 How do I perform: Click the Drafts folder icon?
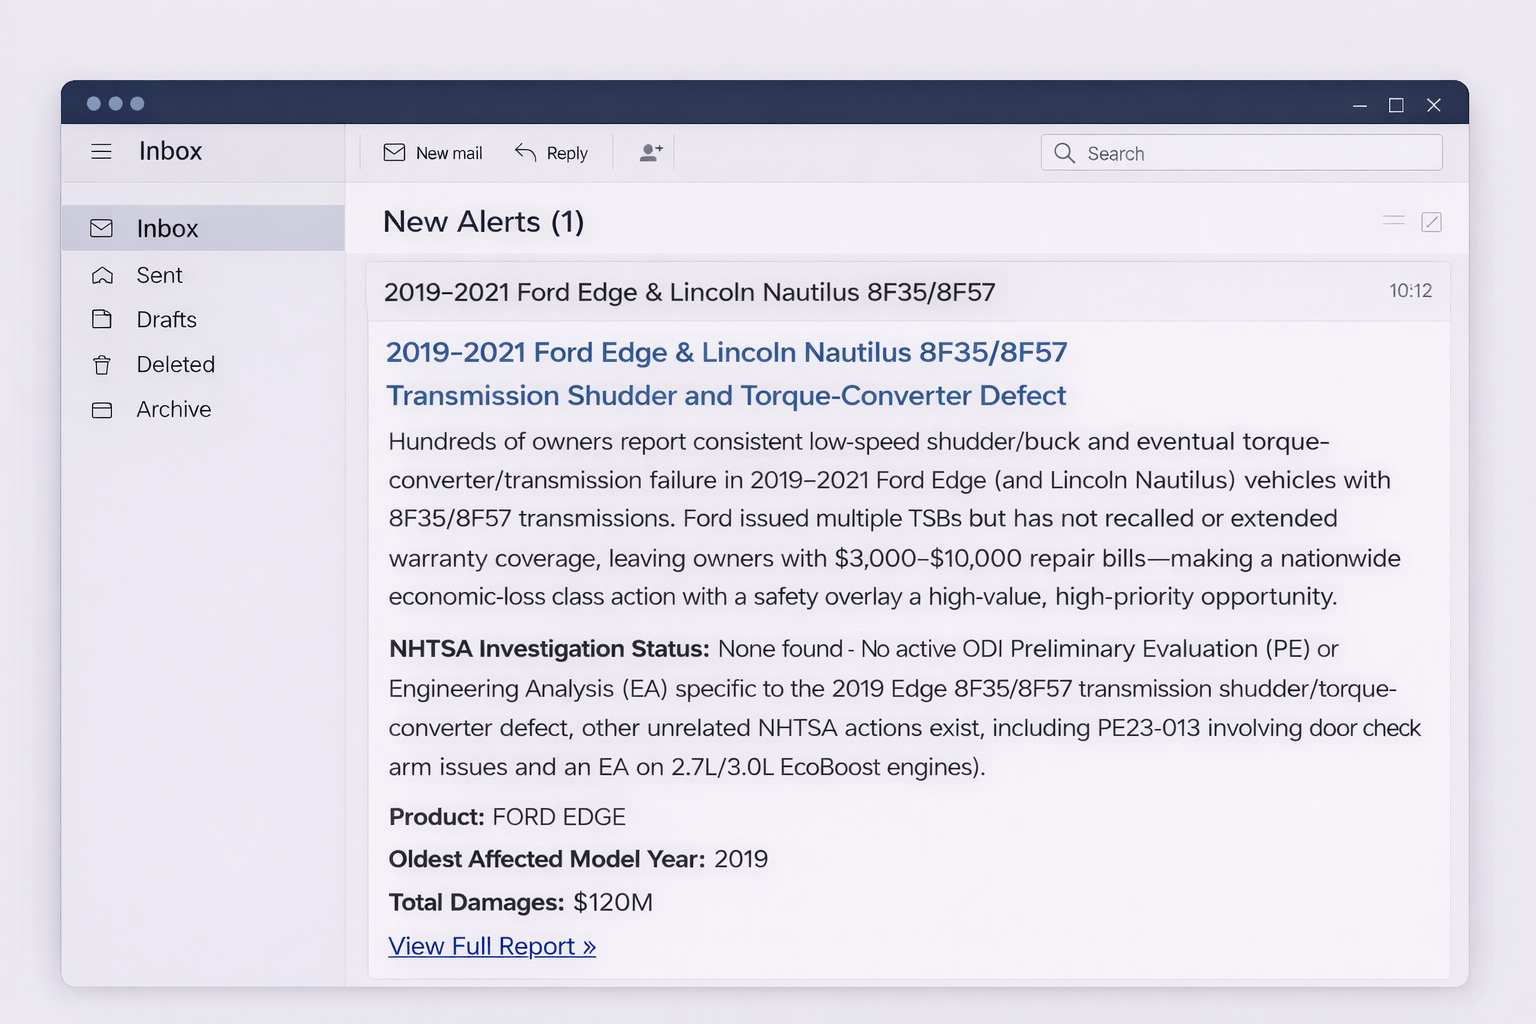102,319
